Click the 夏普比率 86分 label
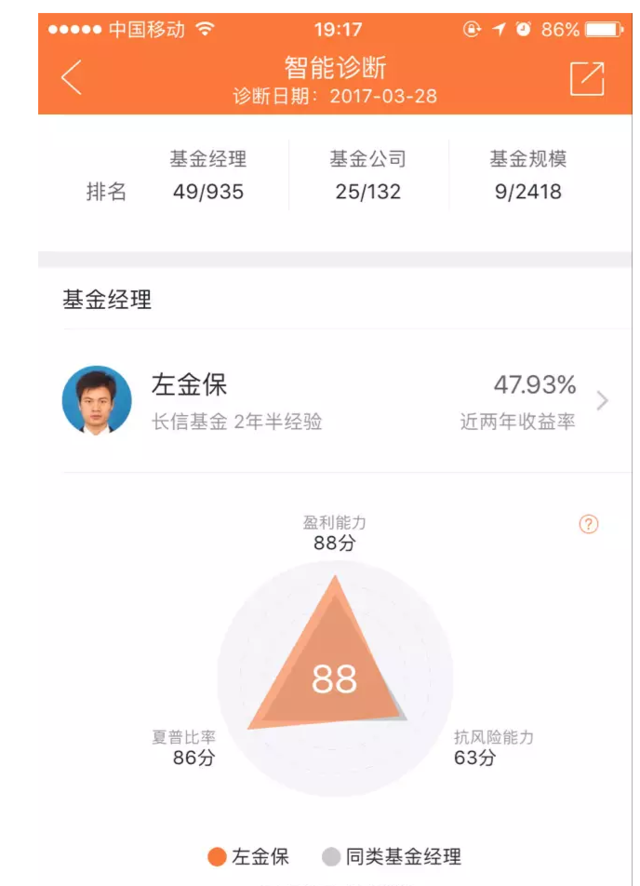Screen dimensions: 640x886 click(x=184, y=747)
